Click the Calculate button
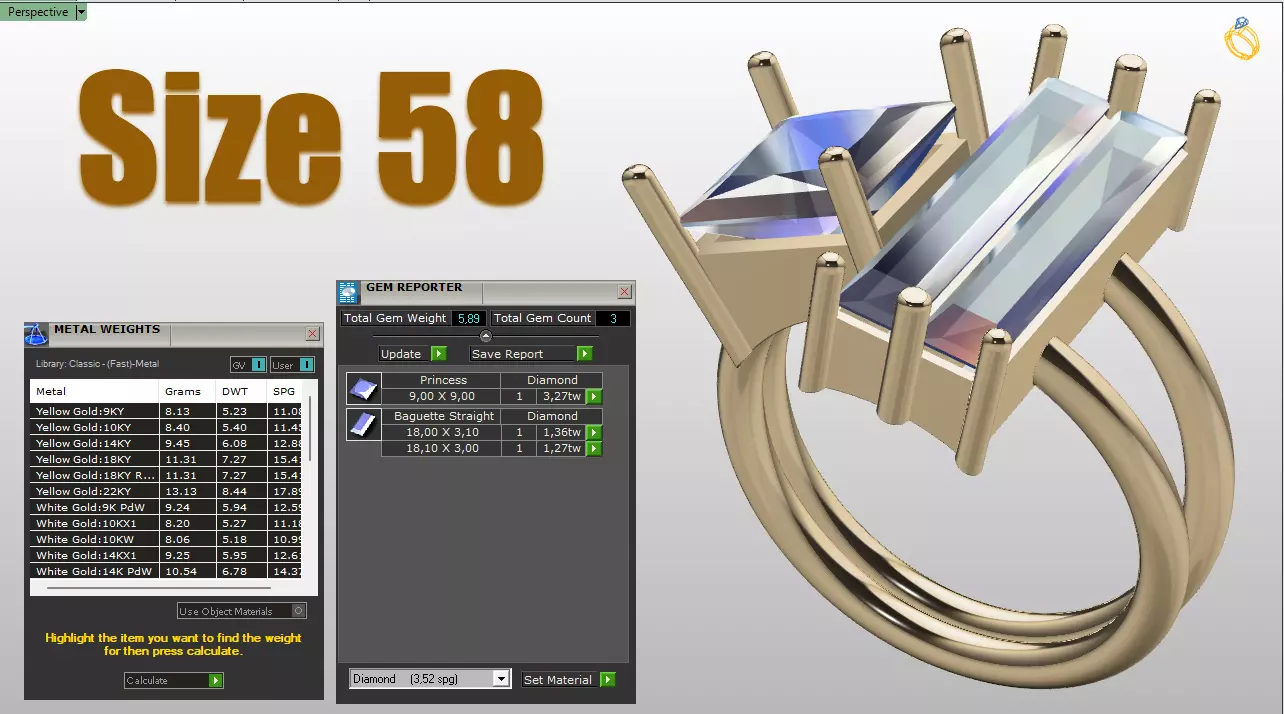Screen dimensions: 1284x714 (x=166, y=680)
